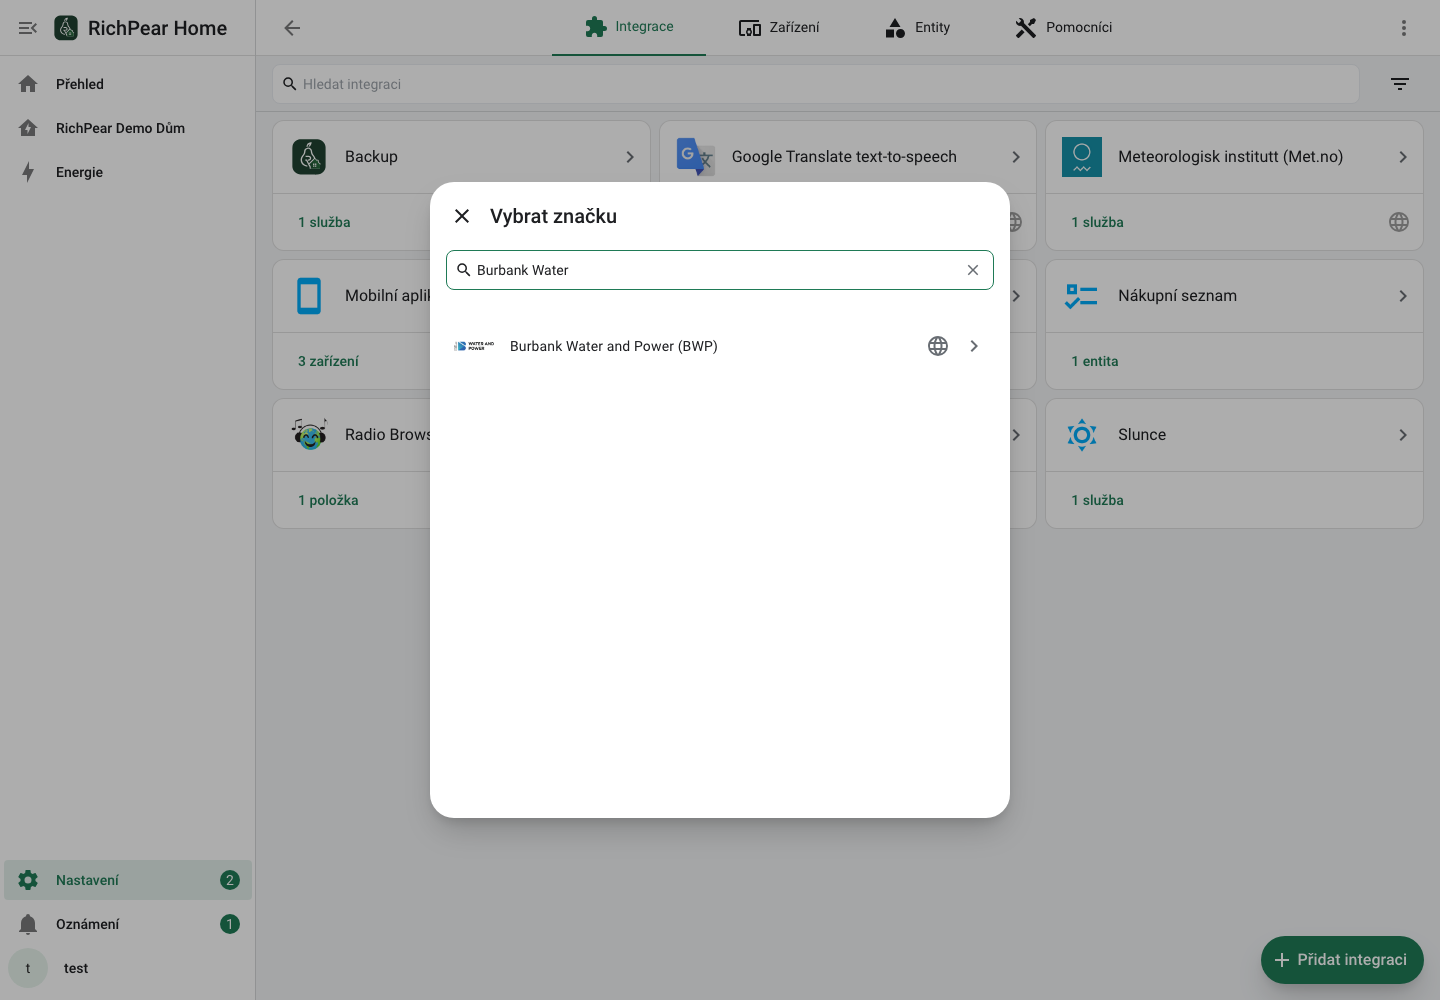Open Oznámení in the sidebar
Image resolution: width=1440 pixels, height=1000 pixels.
pos(128,924)
